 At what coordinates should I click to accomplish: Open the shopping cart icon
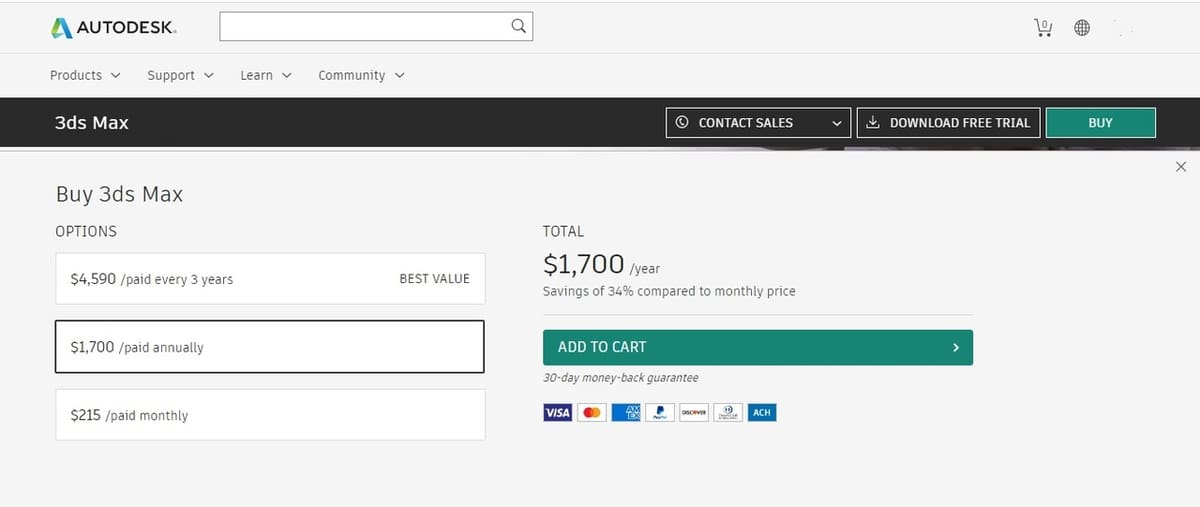coord(1043,28)
